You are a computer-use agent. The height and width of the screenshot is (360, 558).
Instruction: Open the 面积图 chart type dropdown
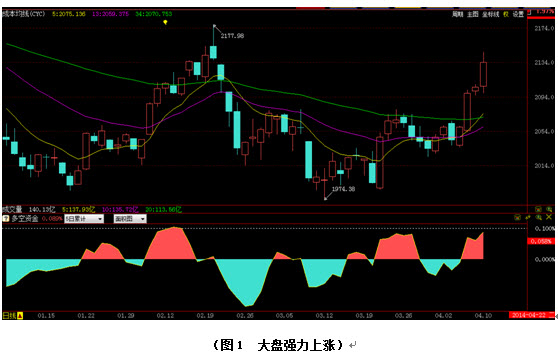[130, 219]
